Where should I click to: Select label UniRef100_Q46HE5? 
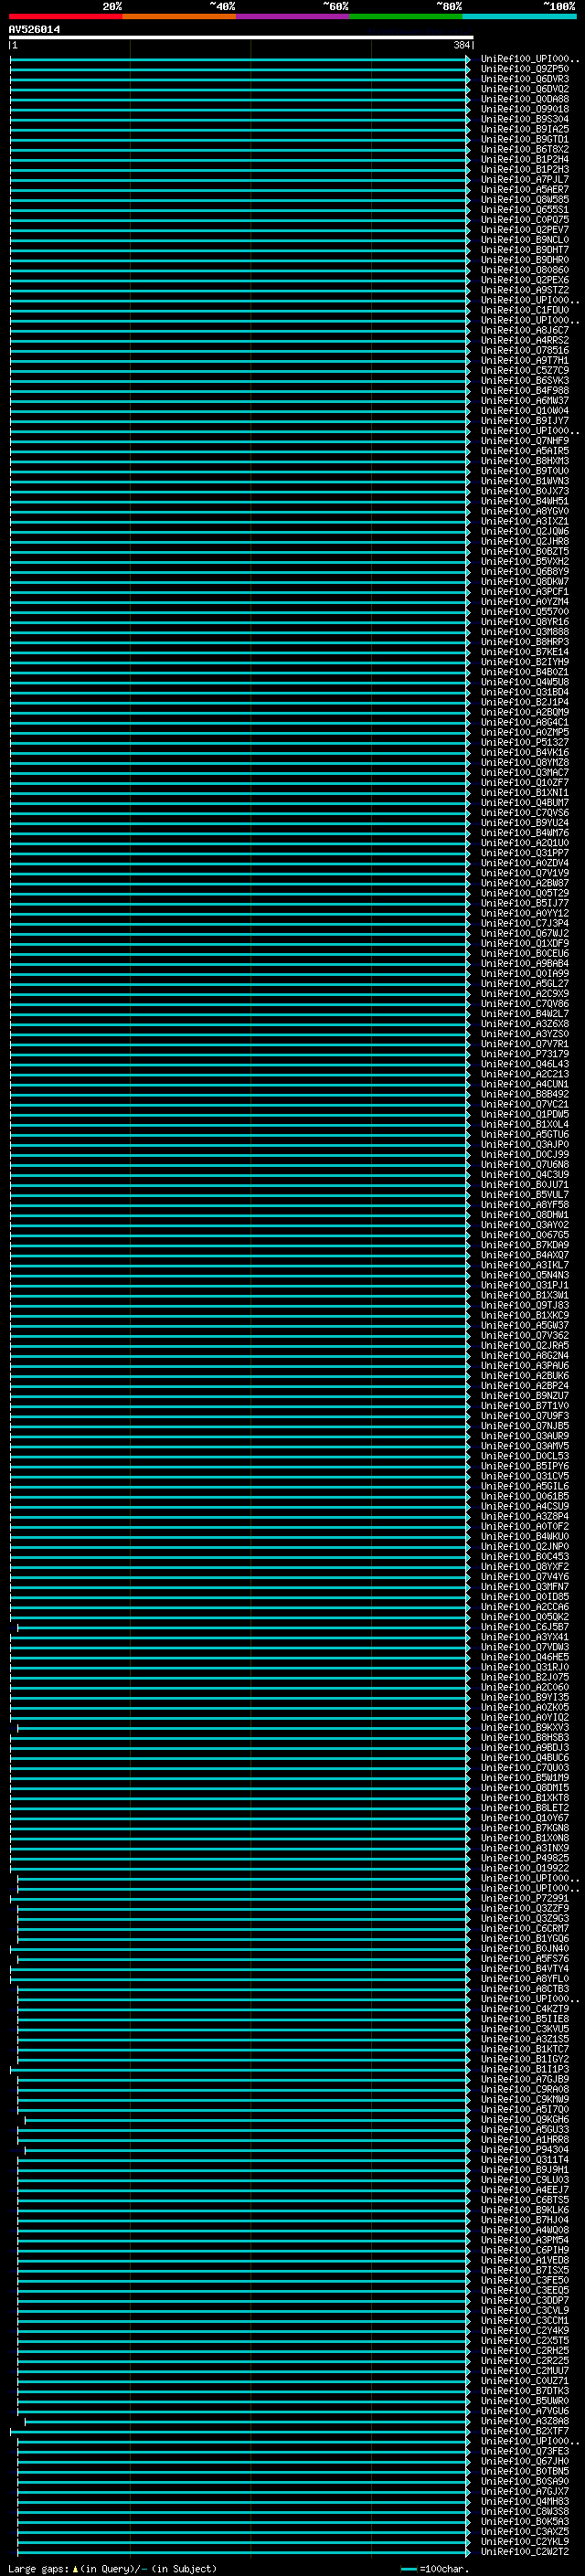[524, 1659]
